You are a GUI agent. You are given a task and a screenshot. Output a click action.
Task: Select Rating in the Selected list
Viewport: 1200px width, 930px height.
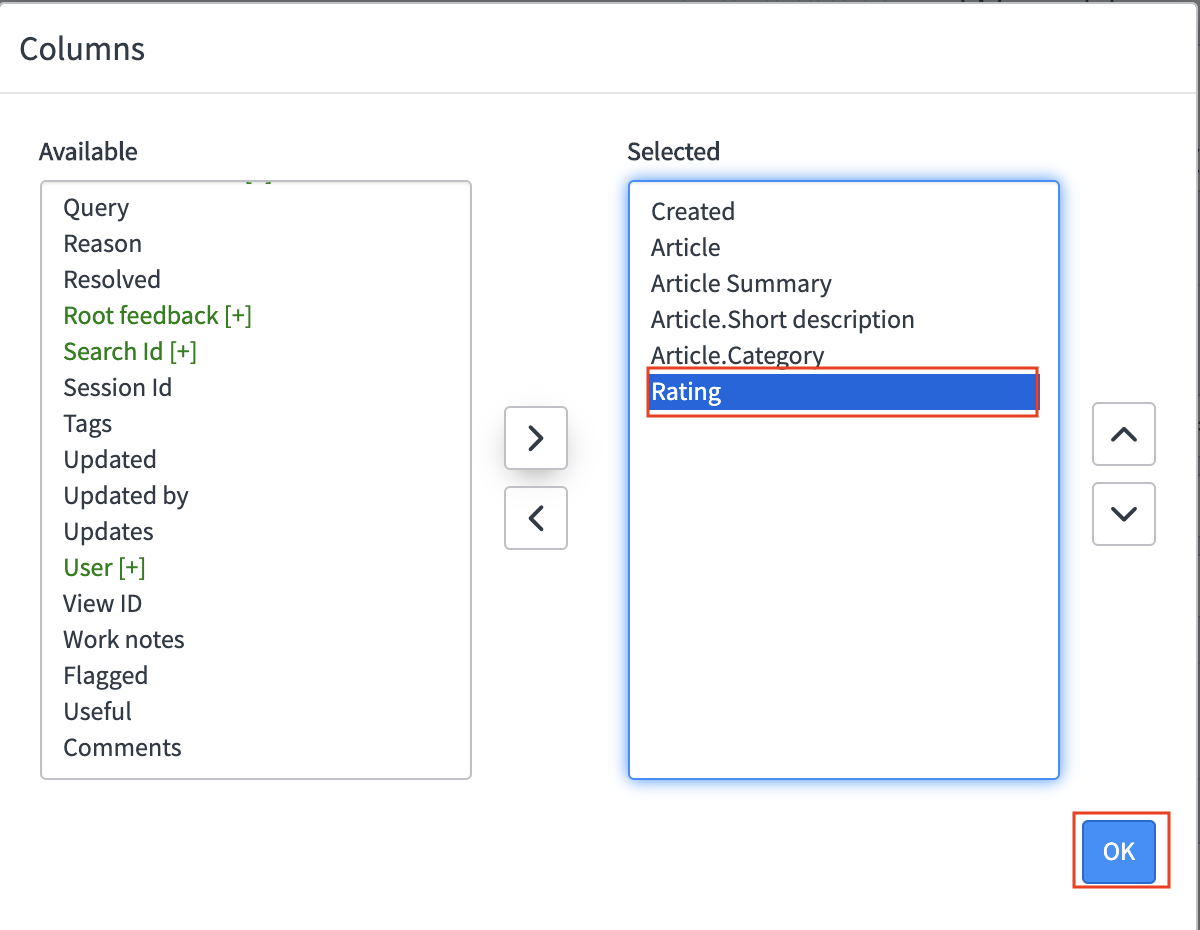pos(686,392)
